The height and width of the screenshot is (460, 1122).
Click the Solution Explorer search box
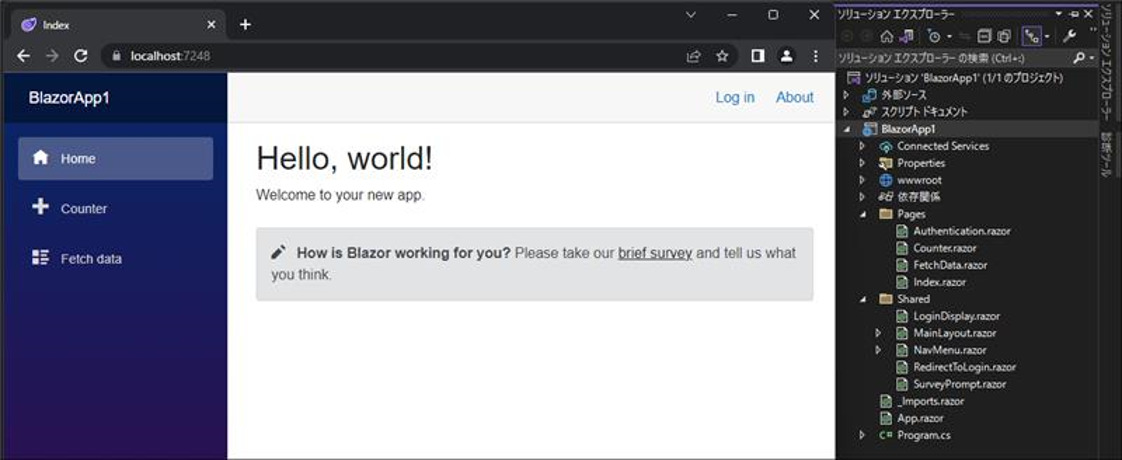[950, 58]
